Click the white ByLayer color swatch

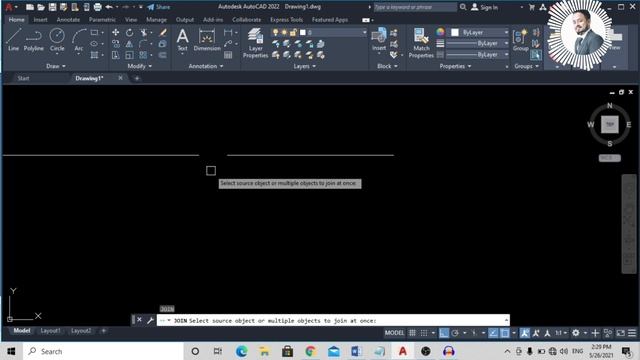pyautogui.click(x=455, y=32)
